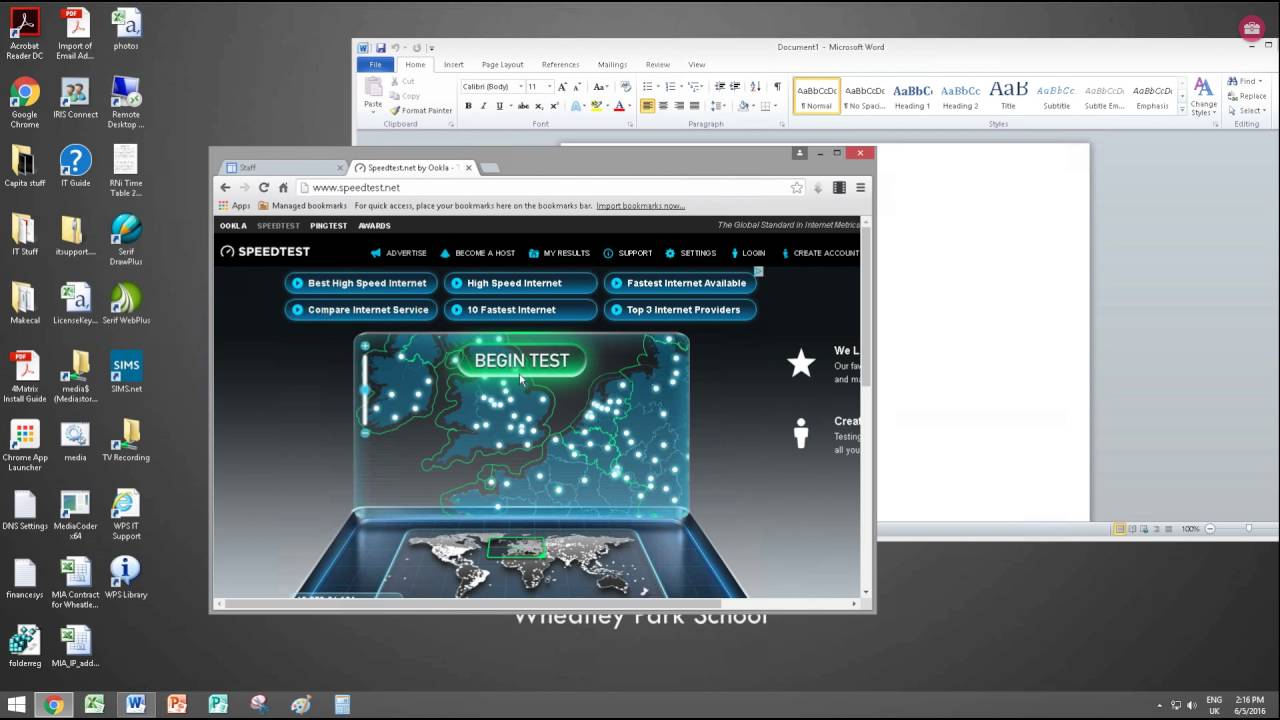
Task: Open PINGTEST from the Ookla top bar
Action: pyautogui.click(x=328, y=226)
